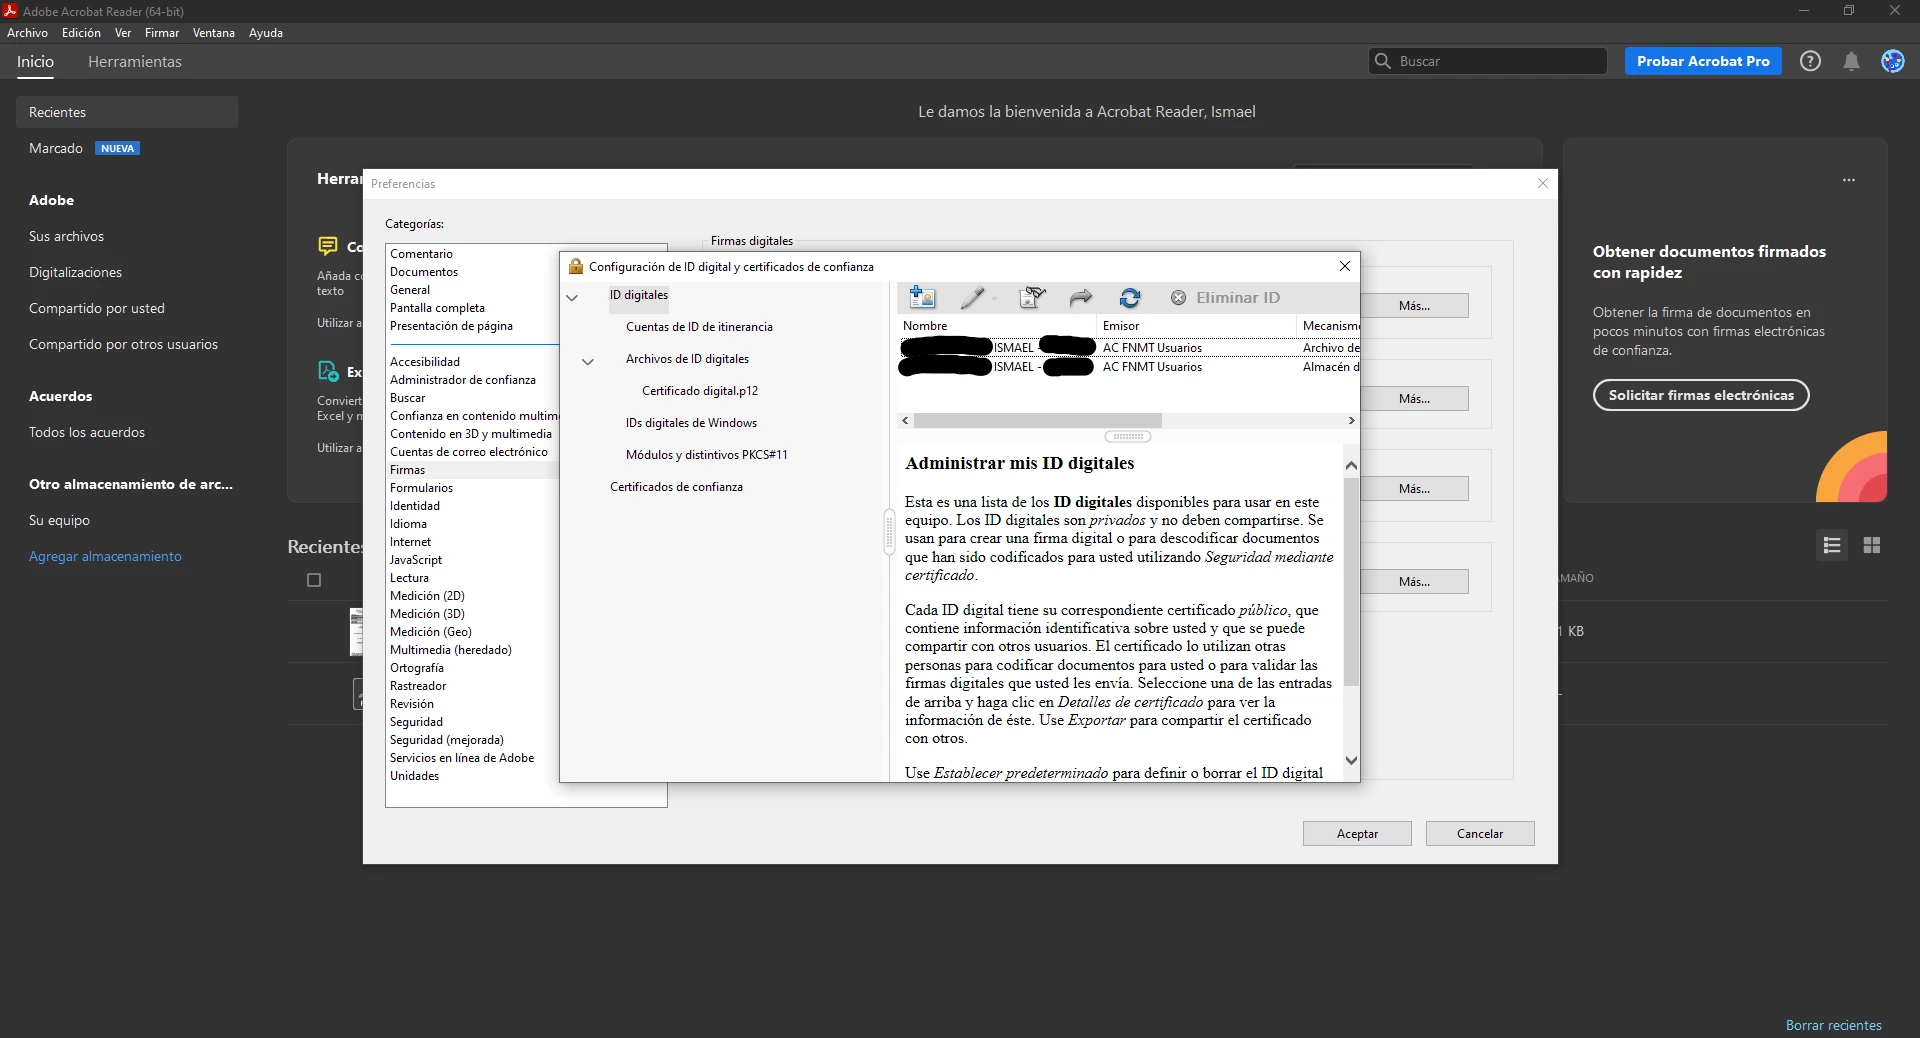This screenshot has width=1920, height=1038.
Task: Click Cancelar in Preferencias
Action: (x=1480, y=834)
